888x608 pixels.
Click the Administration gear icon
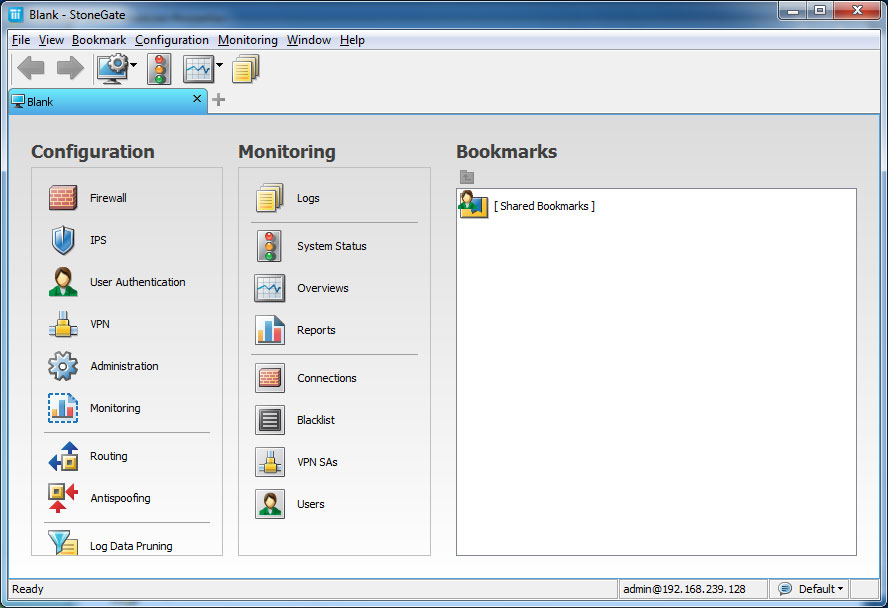click(x=63, y=366)
